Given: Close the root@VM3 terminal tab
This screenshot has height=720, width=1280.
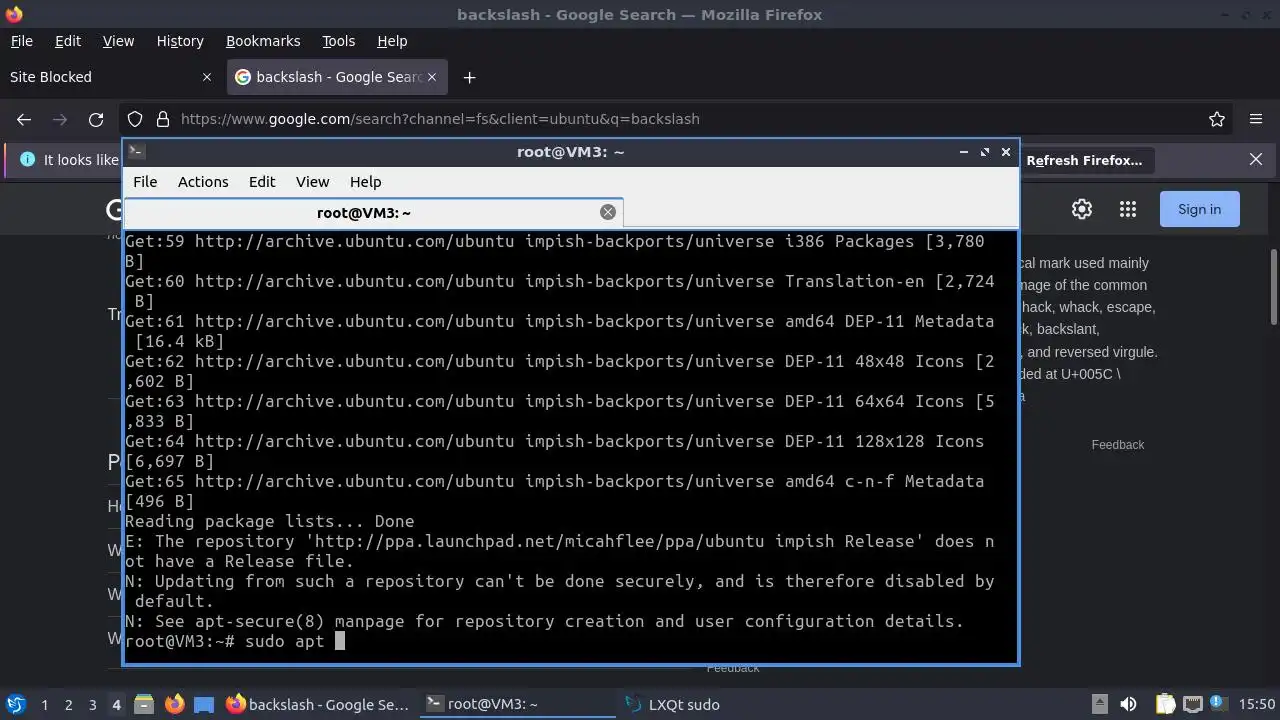Looking at the screenshot, I should click(607, 212).
